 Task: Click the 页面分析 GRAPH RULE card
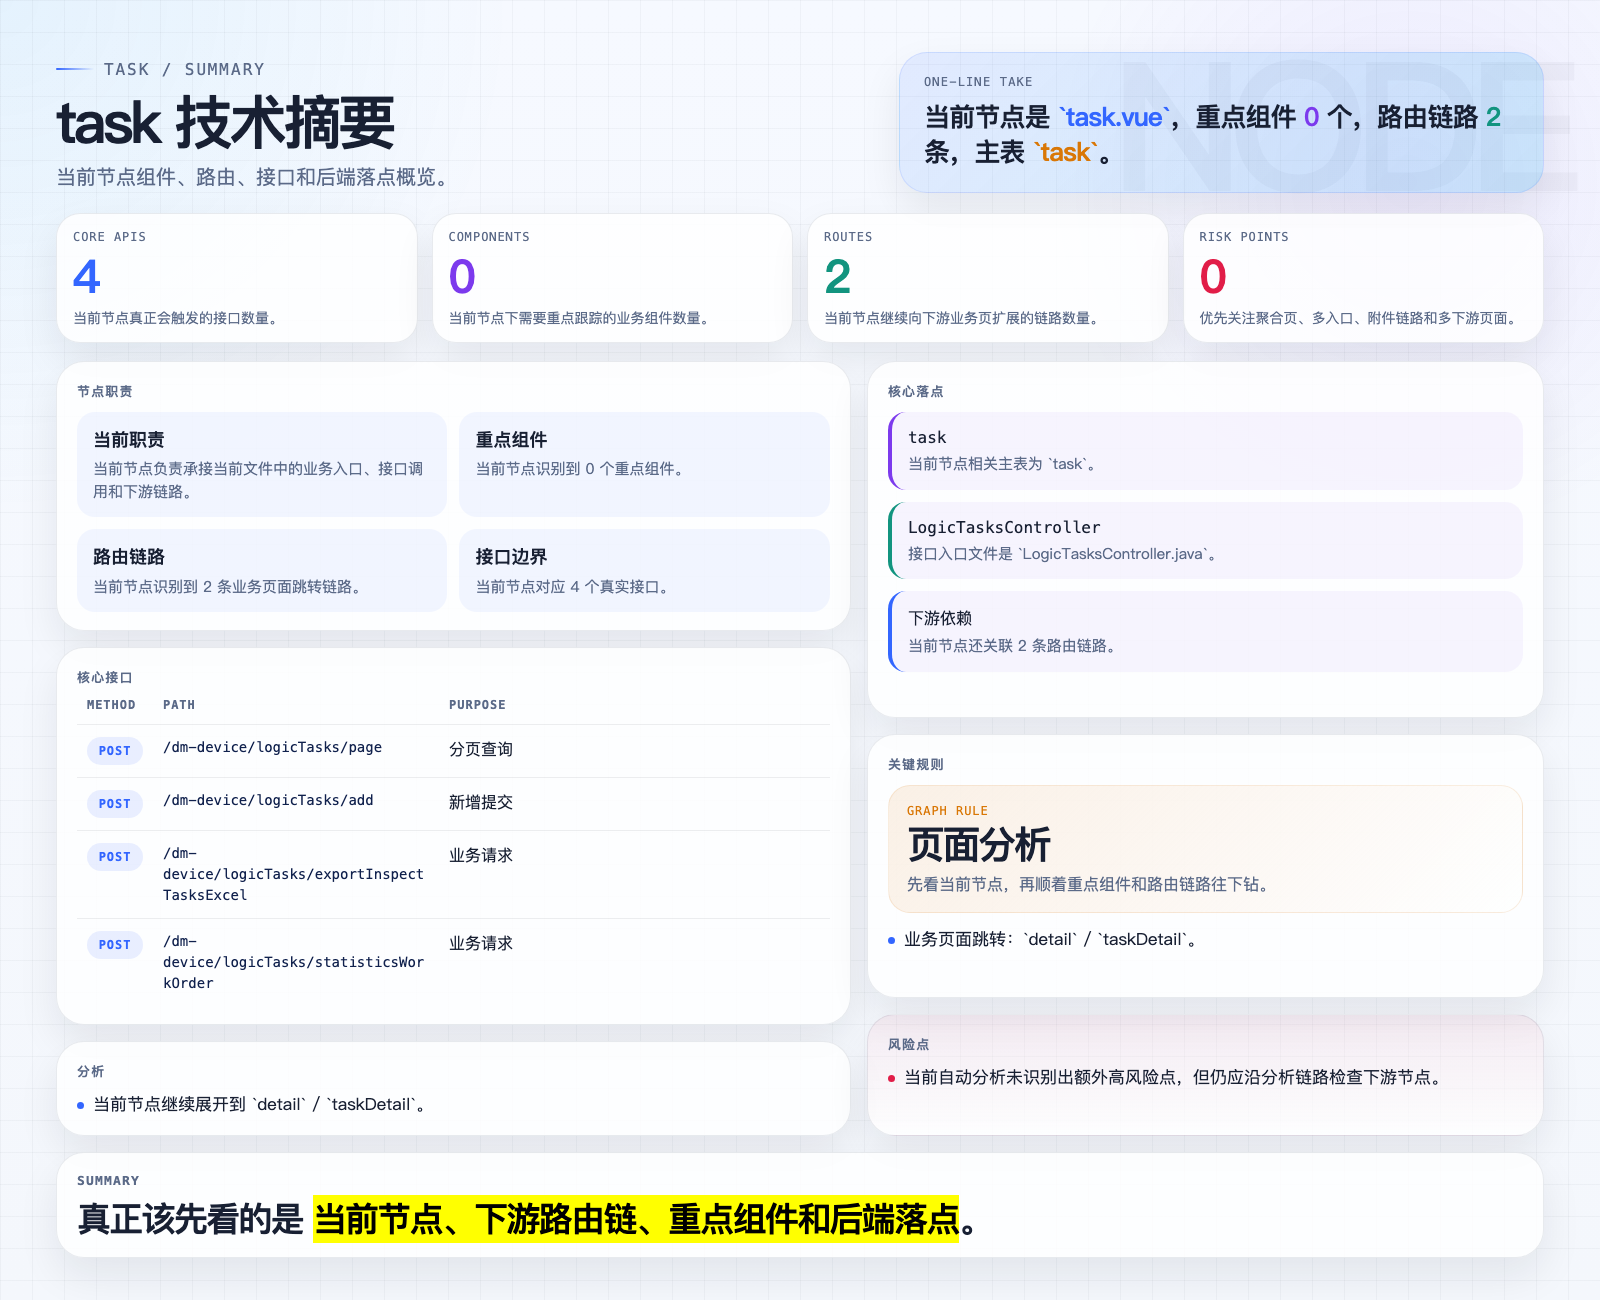point(1205,849)
